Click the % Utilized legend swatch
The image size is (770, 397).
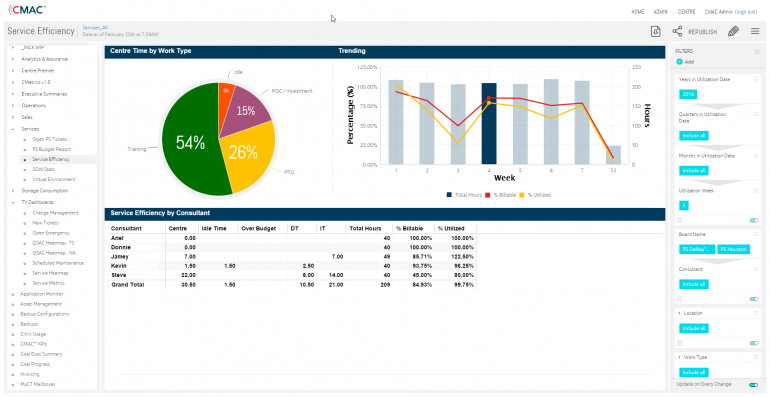point(522,195)
